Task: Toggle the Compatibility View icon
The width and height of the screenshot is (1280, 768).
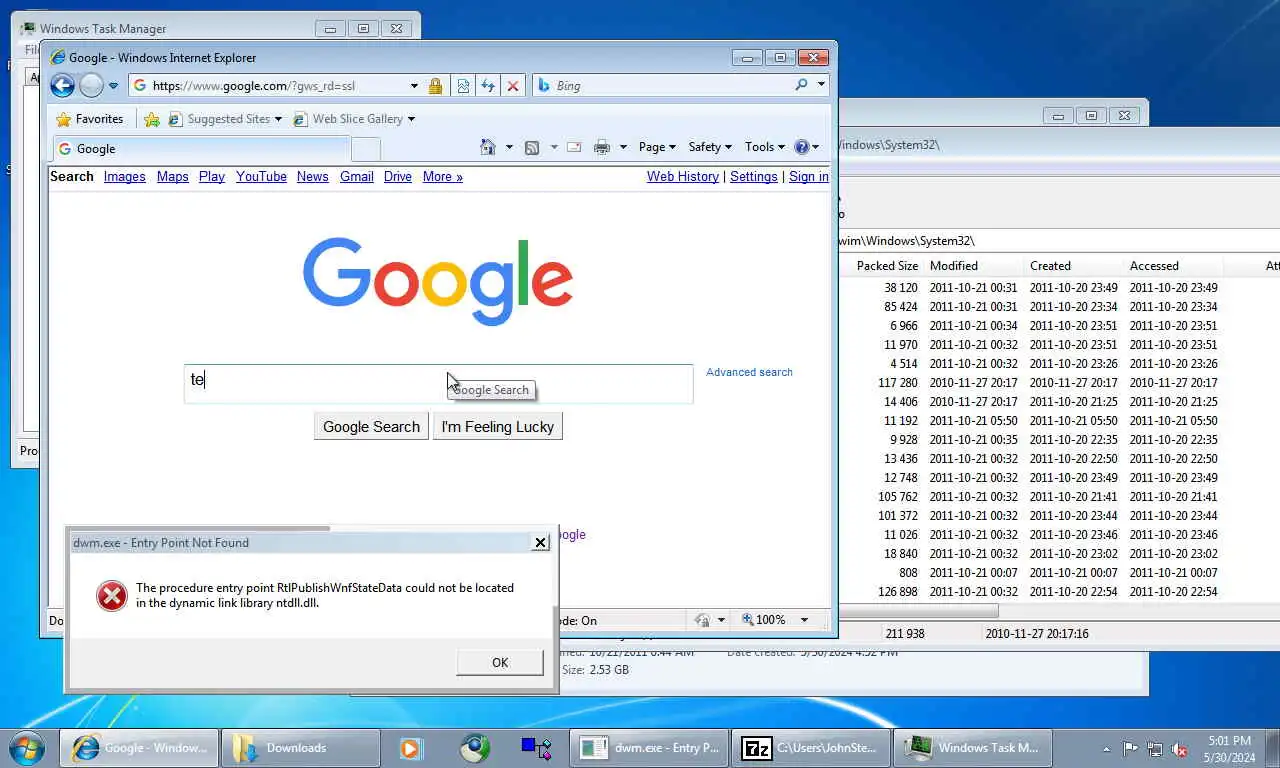Action: coord(463,86)
